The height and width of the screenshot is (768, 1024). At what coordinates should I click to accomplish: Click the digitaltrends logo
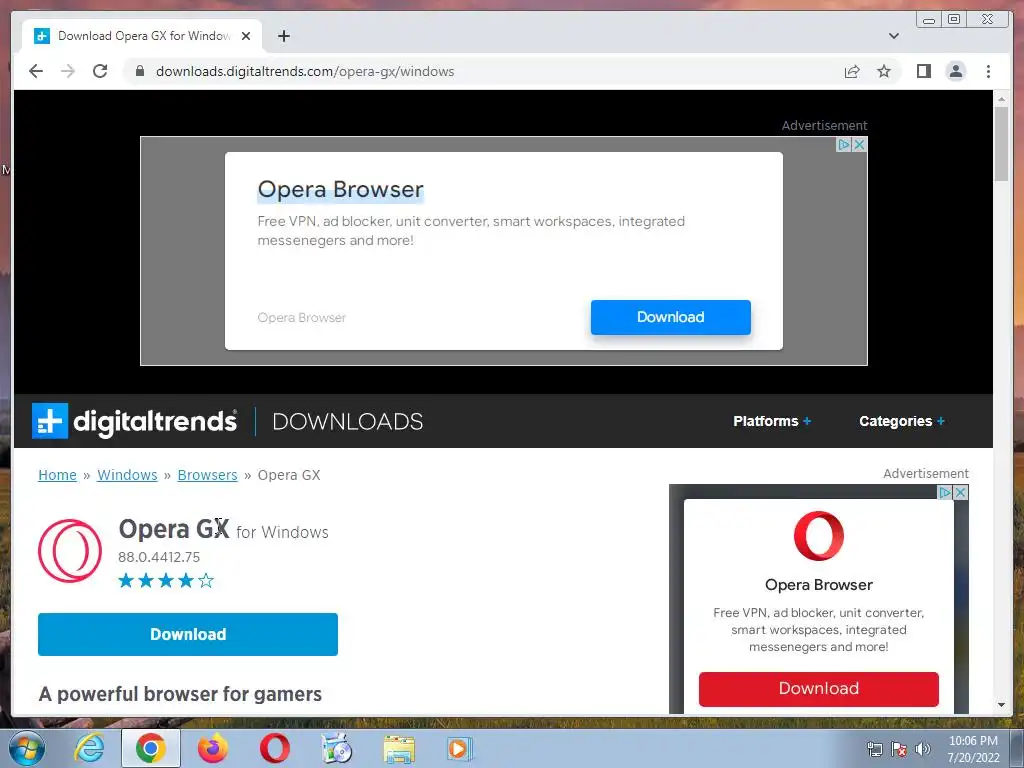(135, 421)
